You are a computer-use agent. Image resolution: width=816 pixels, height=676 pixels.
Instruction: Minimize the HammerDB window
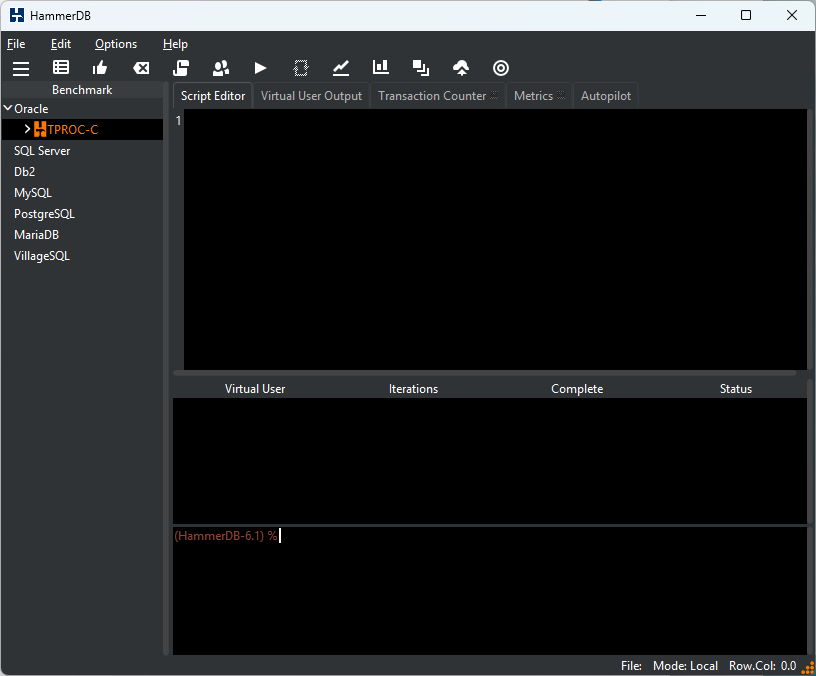coord(701,15)
